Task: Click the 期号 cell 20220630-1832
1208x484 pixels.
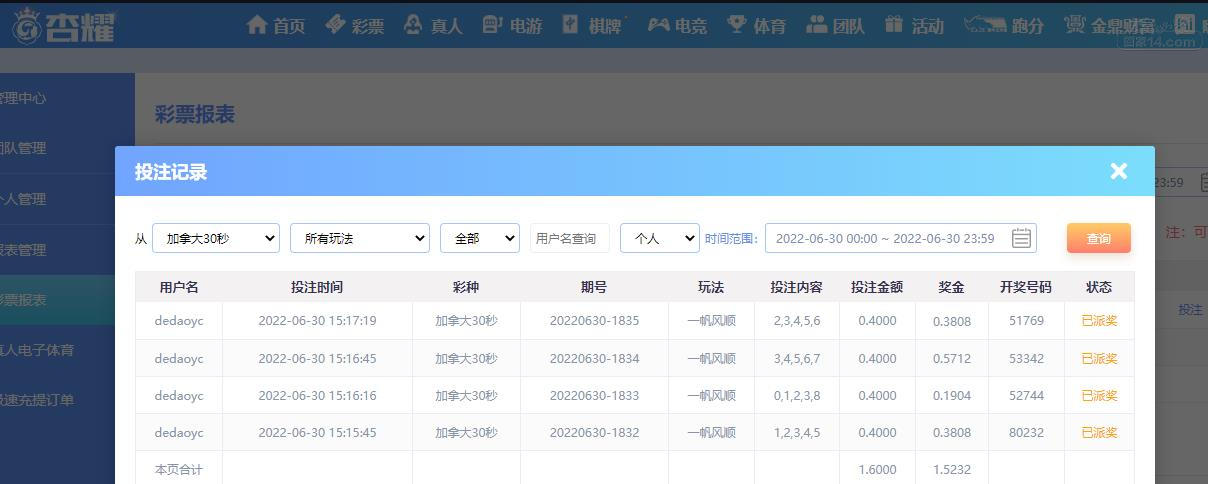Action: point(594,433)
